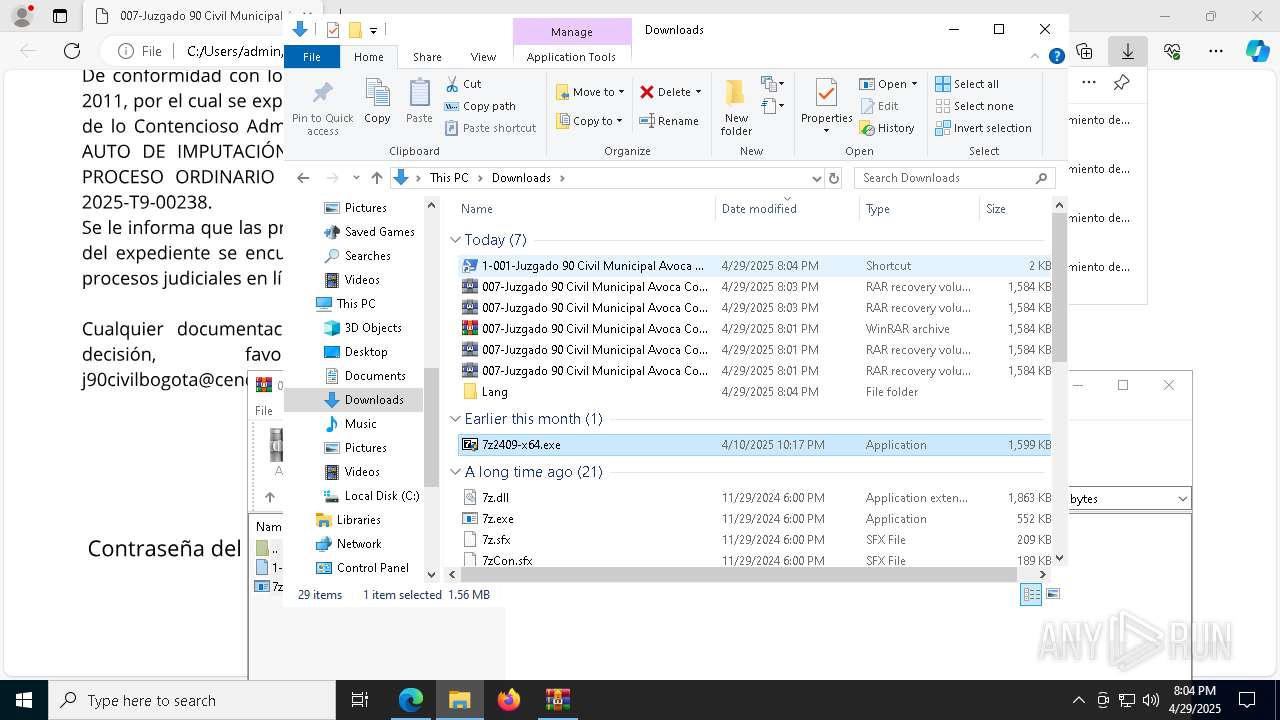Collapse the A long time ago group
The width and height of the screenshot is (1280, 720).
[x=455, y=472]
